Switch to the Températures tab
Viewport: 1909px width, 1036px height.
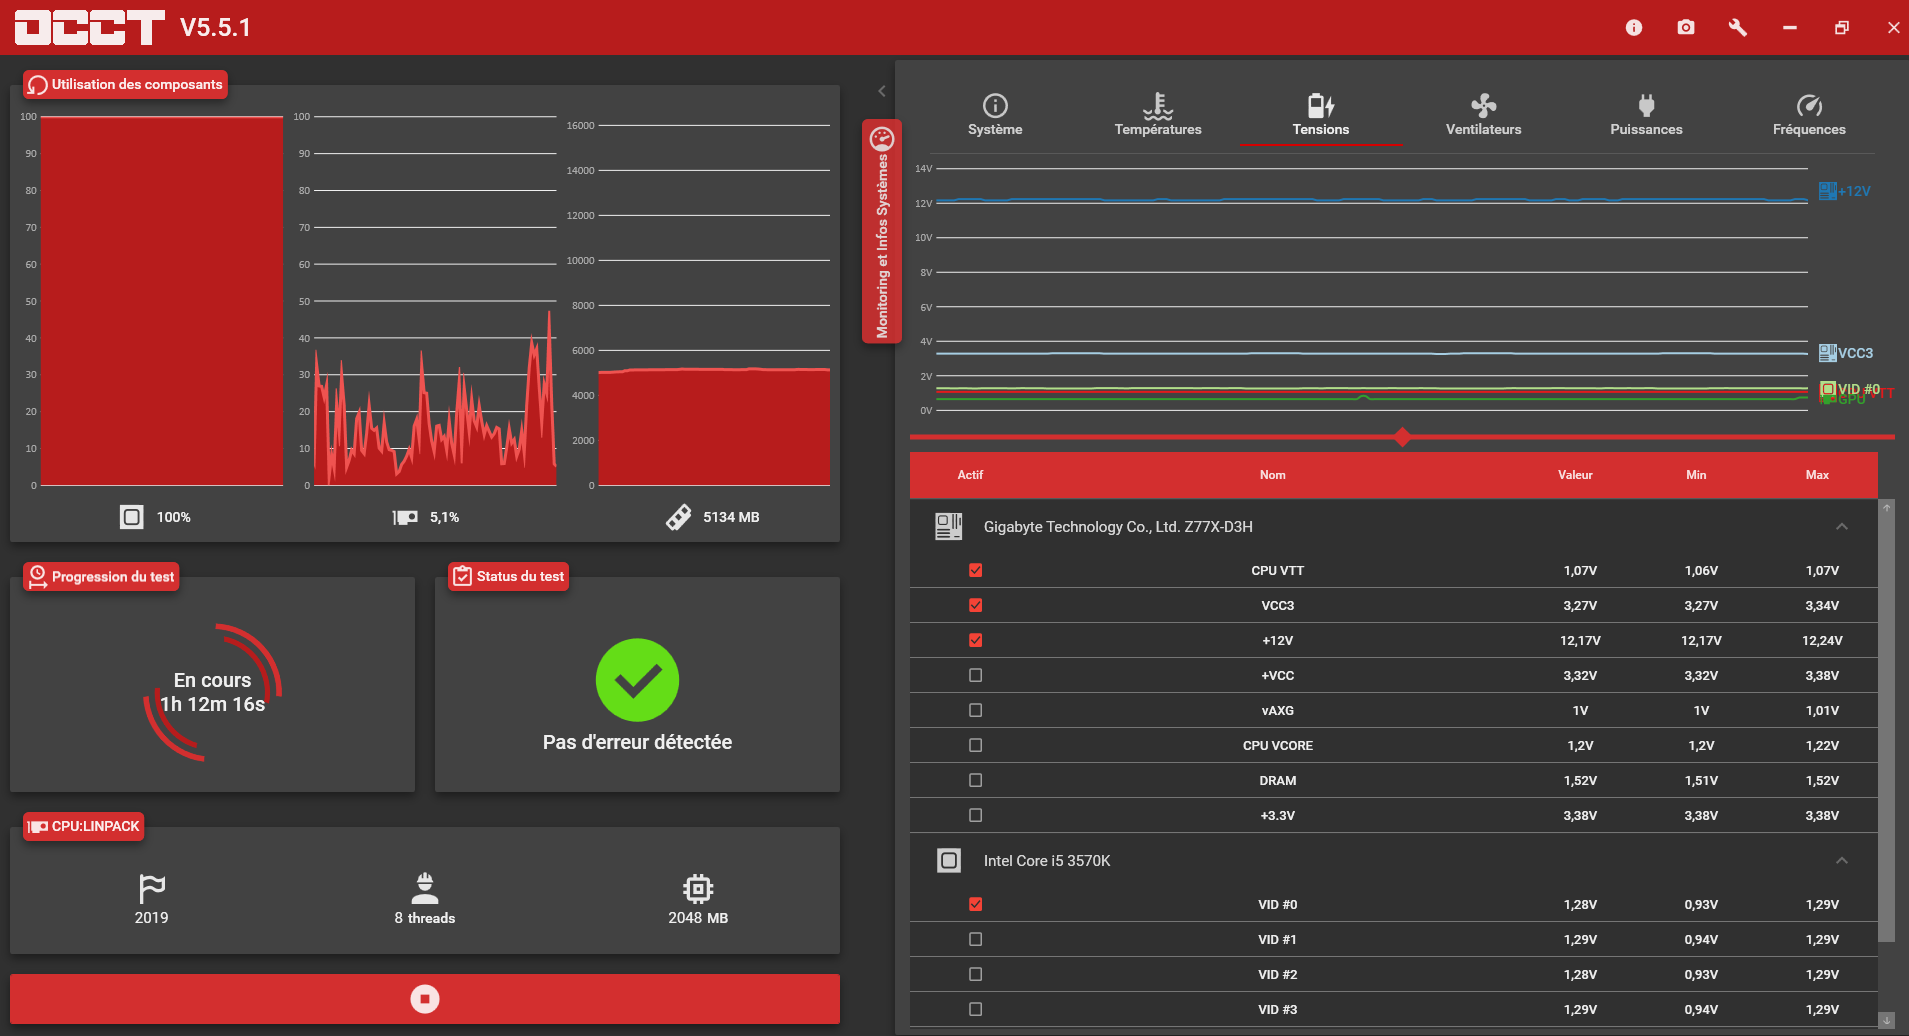1158,115
